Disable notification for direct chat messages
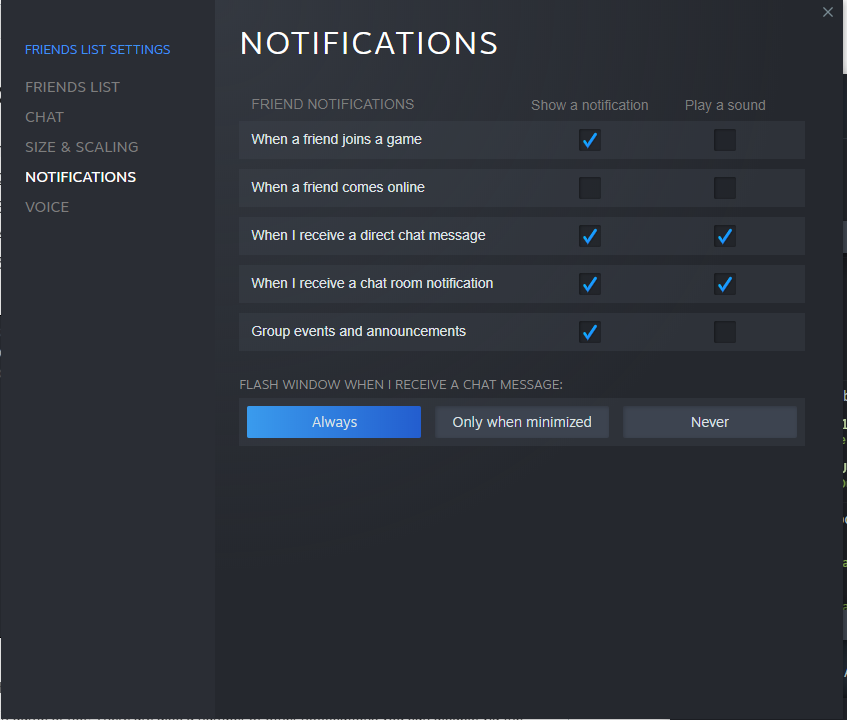 point(589,236)
